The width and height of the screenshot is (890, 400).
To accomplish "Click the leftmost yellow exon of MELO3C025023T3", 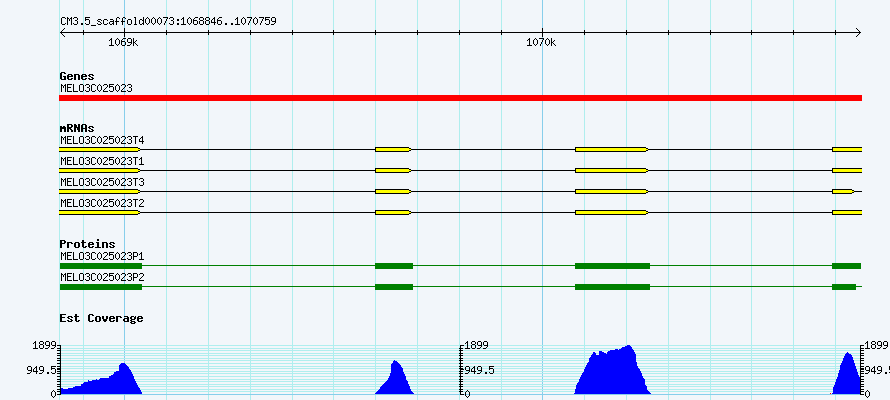I will (x=100, y=192).
